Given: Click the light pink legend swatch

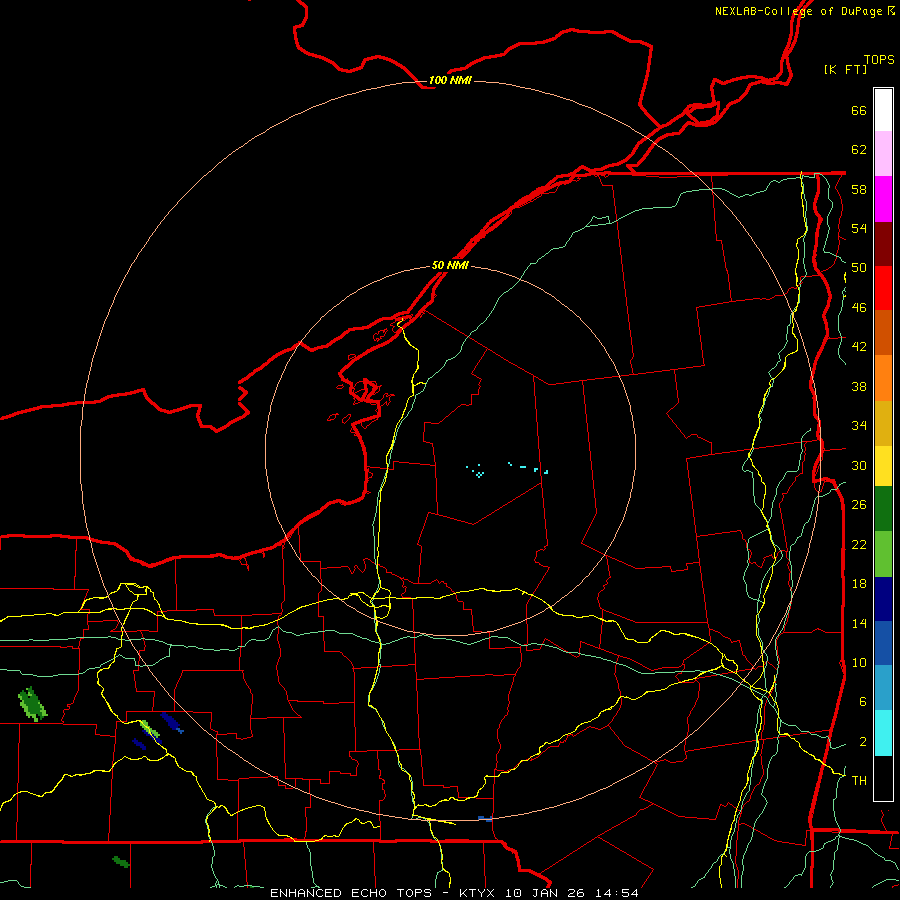Looking at the screenshot, I should pyautogui.click(x=883, y=153).
